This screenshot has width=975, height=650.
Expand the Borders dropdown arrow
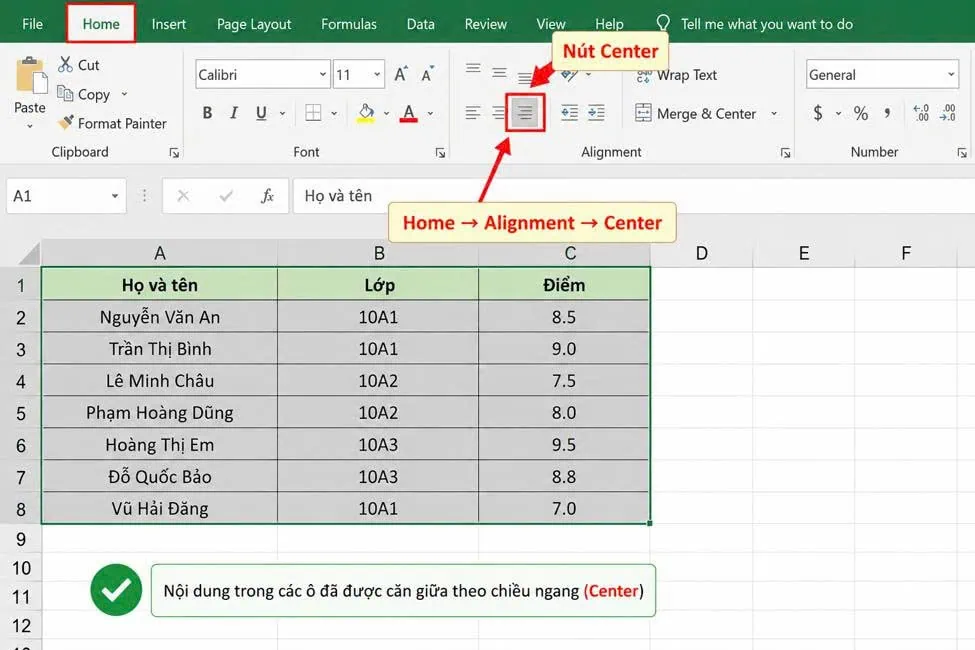pyautogui.click(x=334, y=113)
